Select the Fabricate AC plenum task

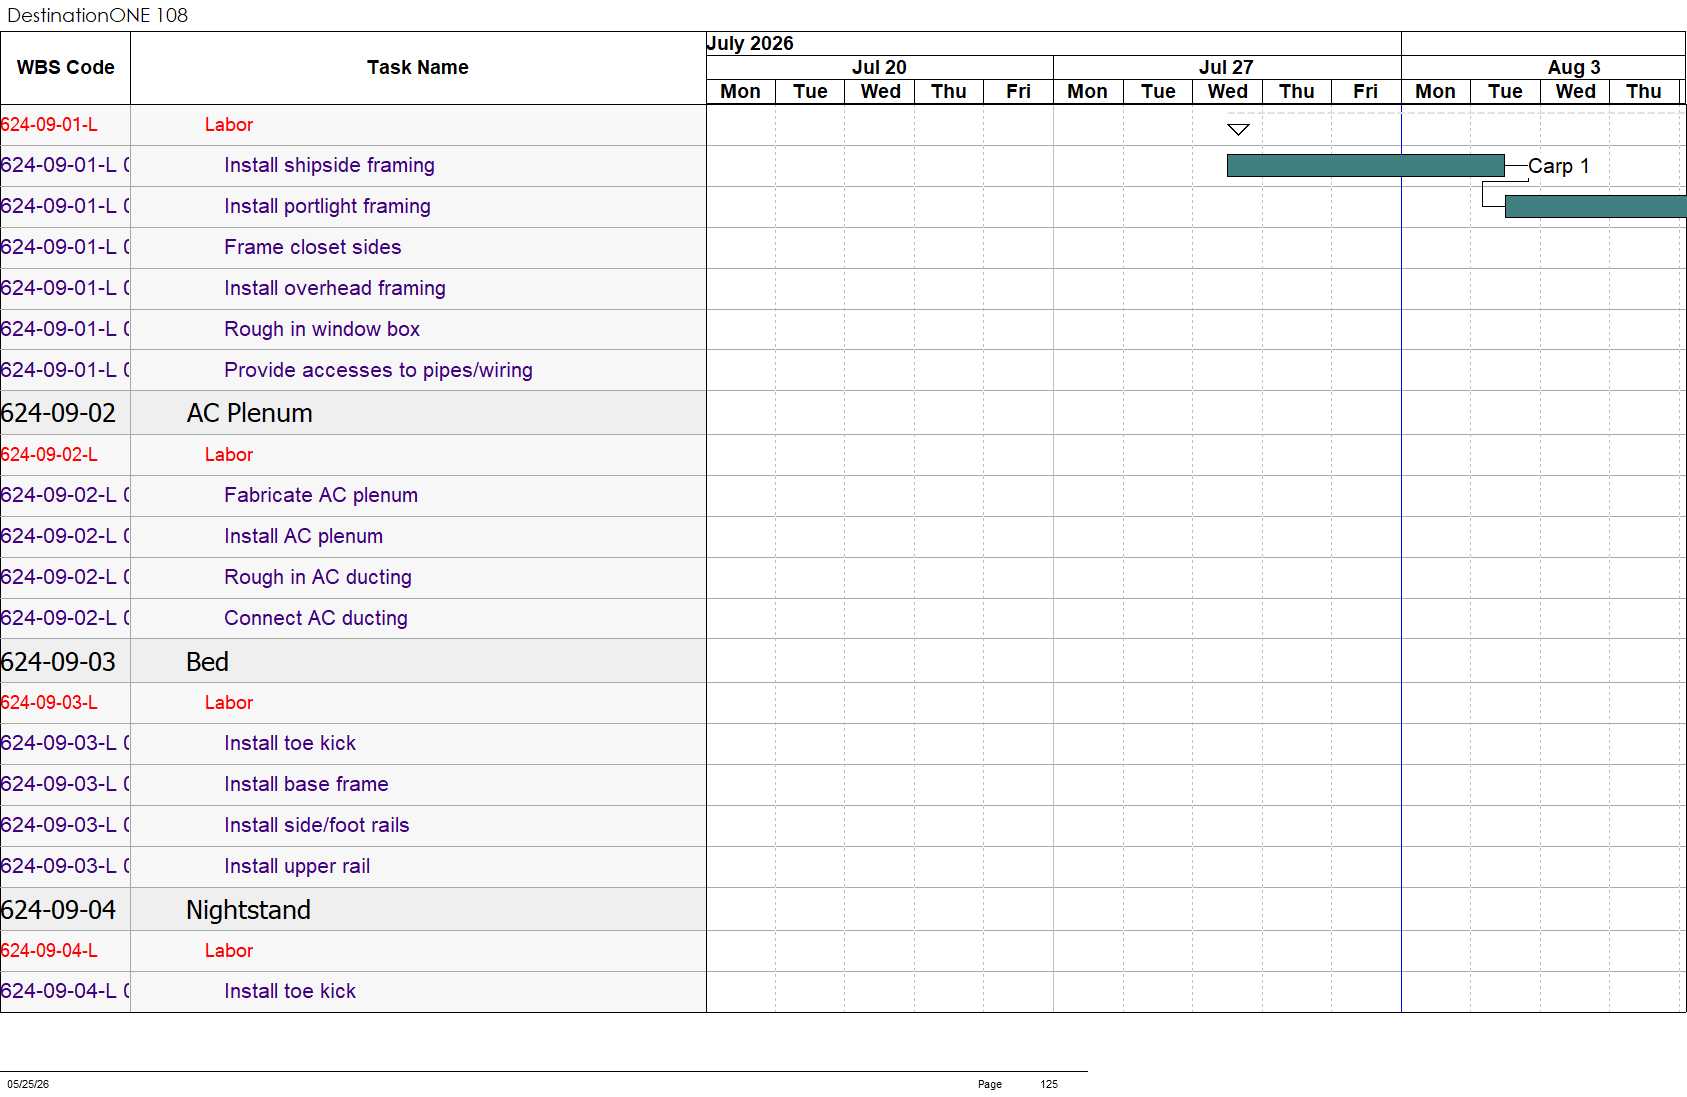click(x=321, y=495)
